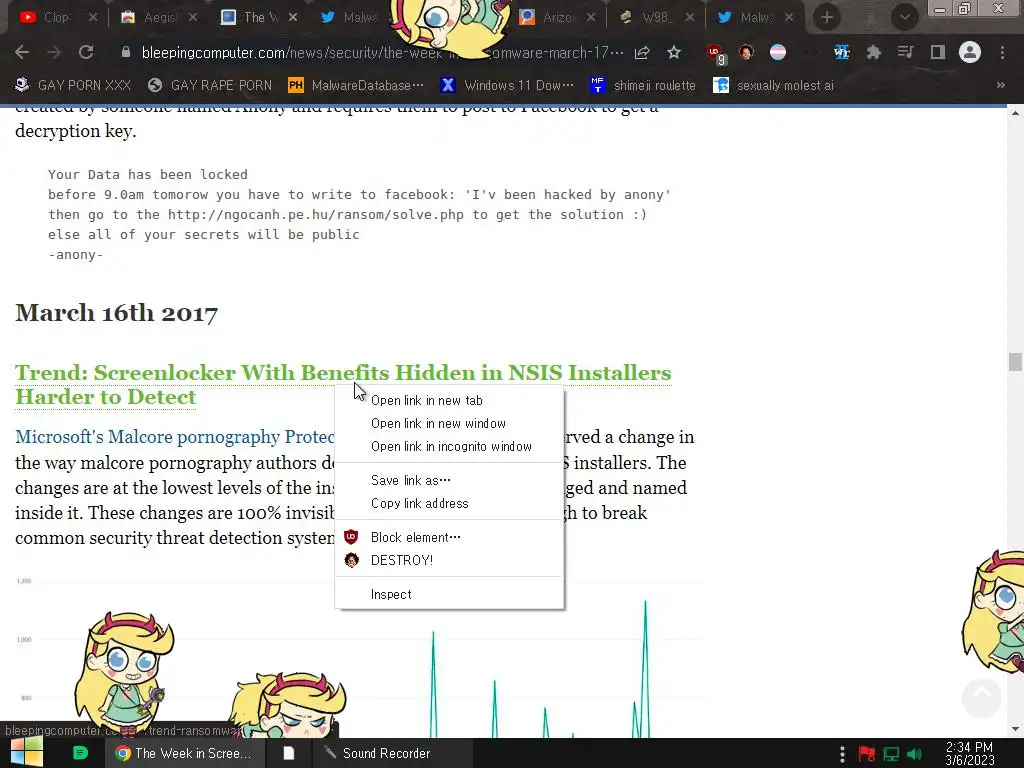The height and width of the screenshot is (768, 1024).
Task: Open the blank document taskbar item
Action: (288, 753)
